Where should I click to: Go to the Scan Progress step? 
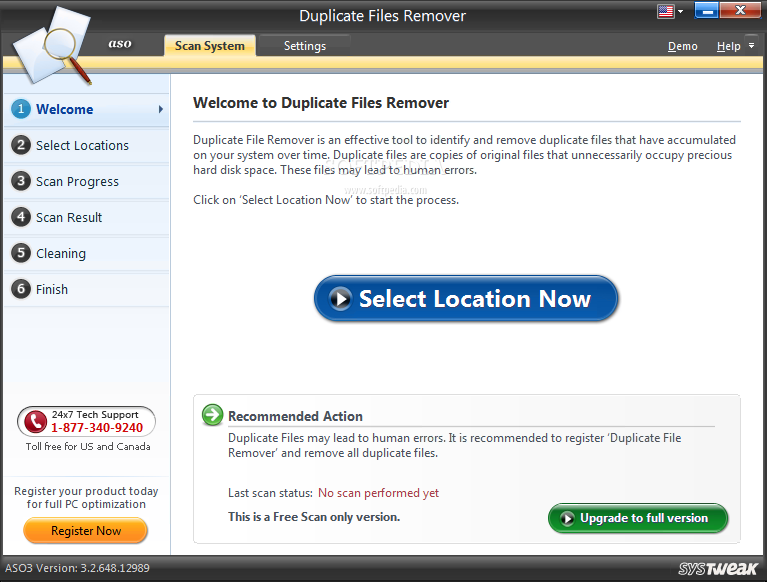(87, 181)
